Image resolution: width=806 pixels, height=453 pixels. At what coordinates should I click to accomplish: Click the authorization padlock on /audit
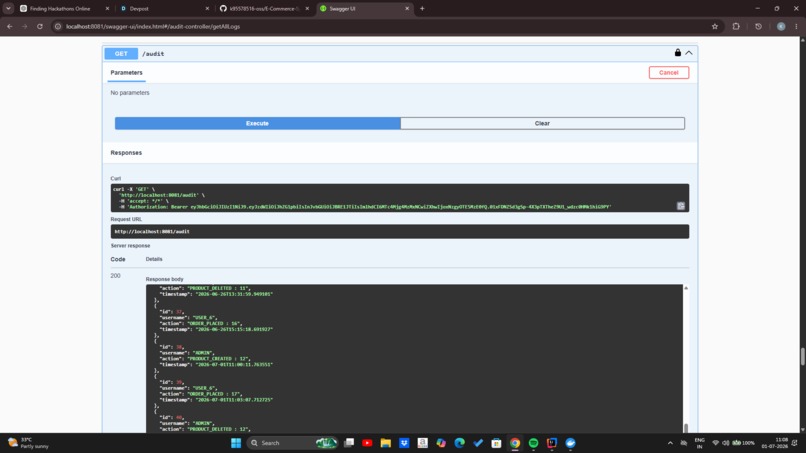coord(677,52)
